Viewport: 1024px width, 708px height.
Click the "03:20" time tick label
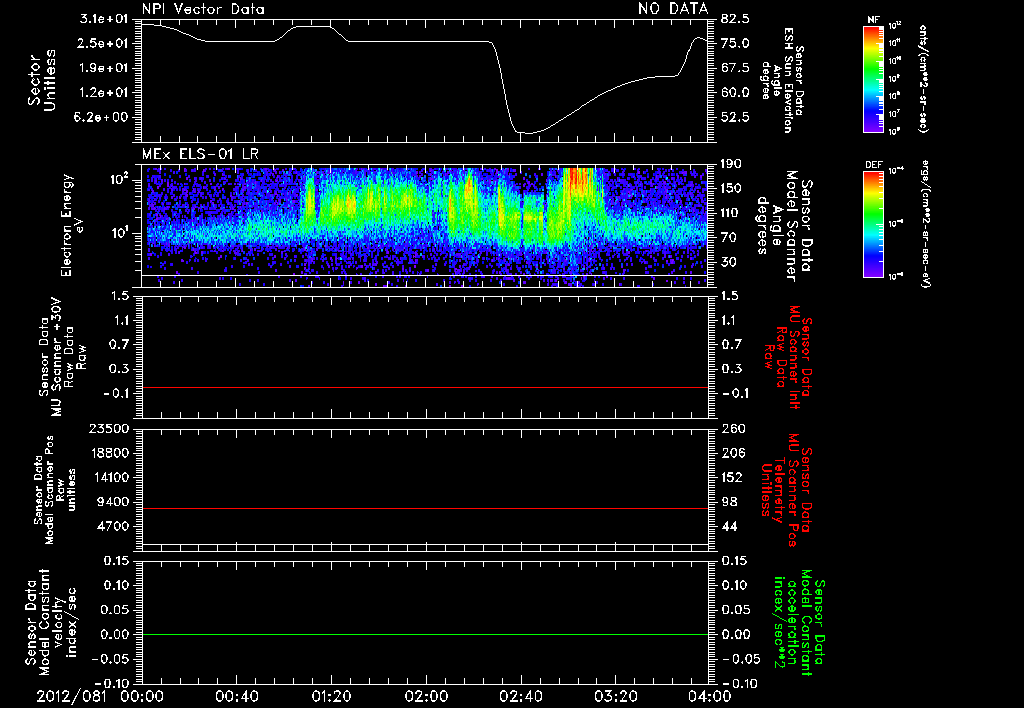point(615,696)
